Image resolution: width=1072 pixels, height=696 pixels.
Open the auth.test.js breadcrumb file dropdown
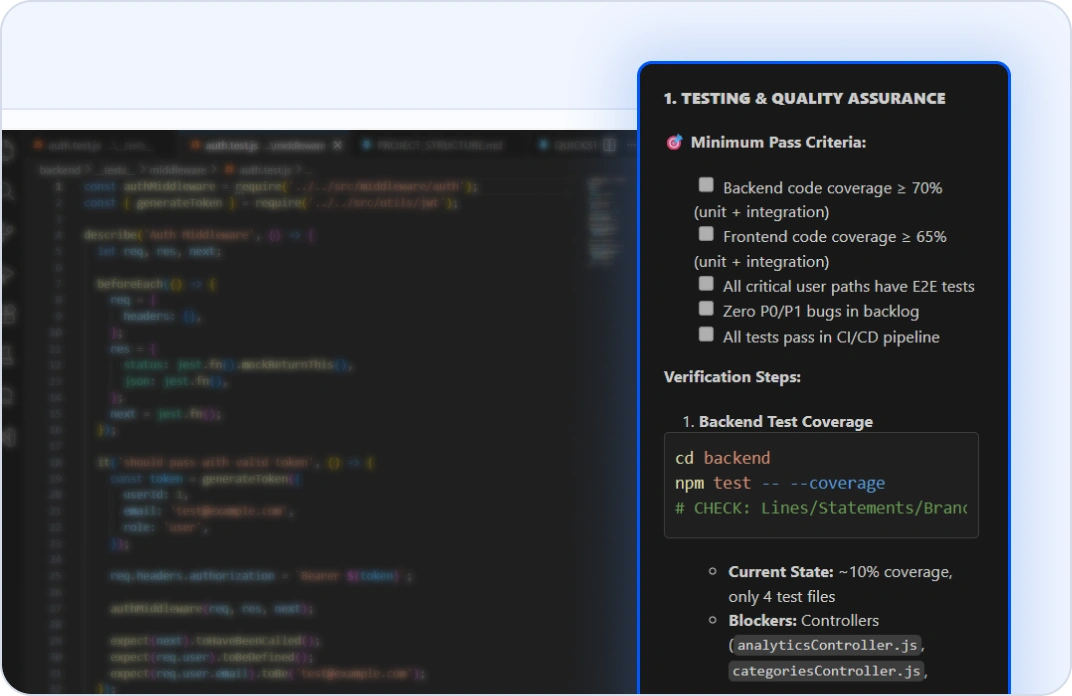point(248,170)
